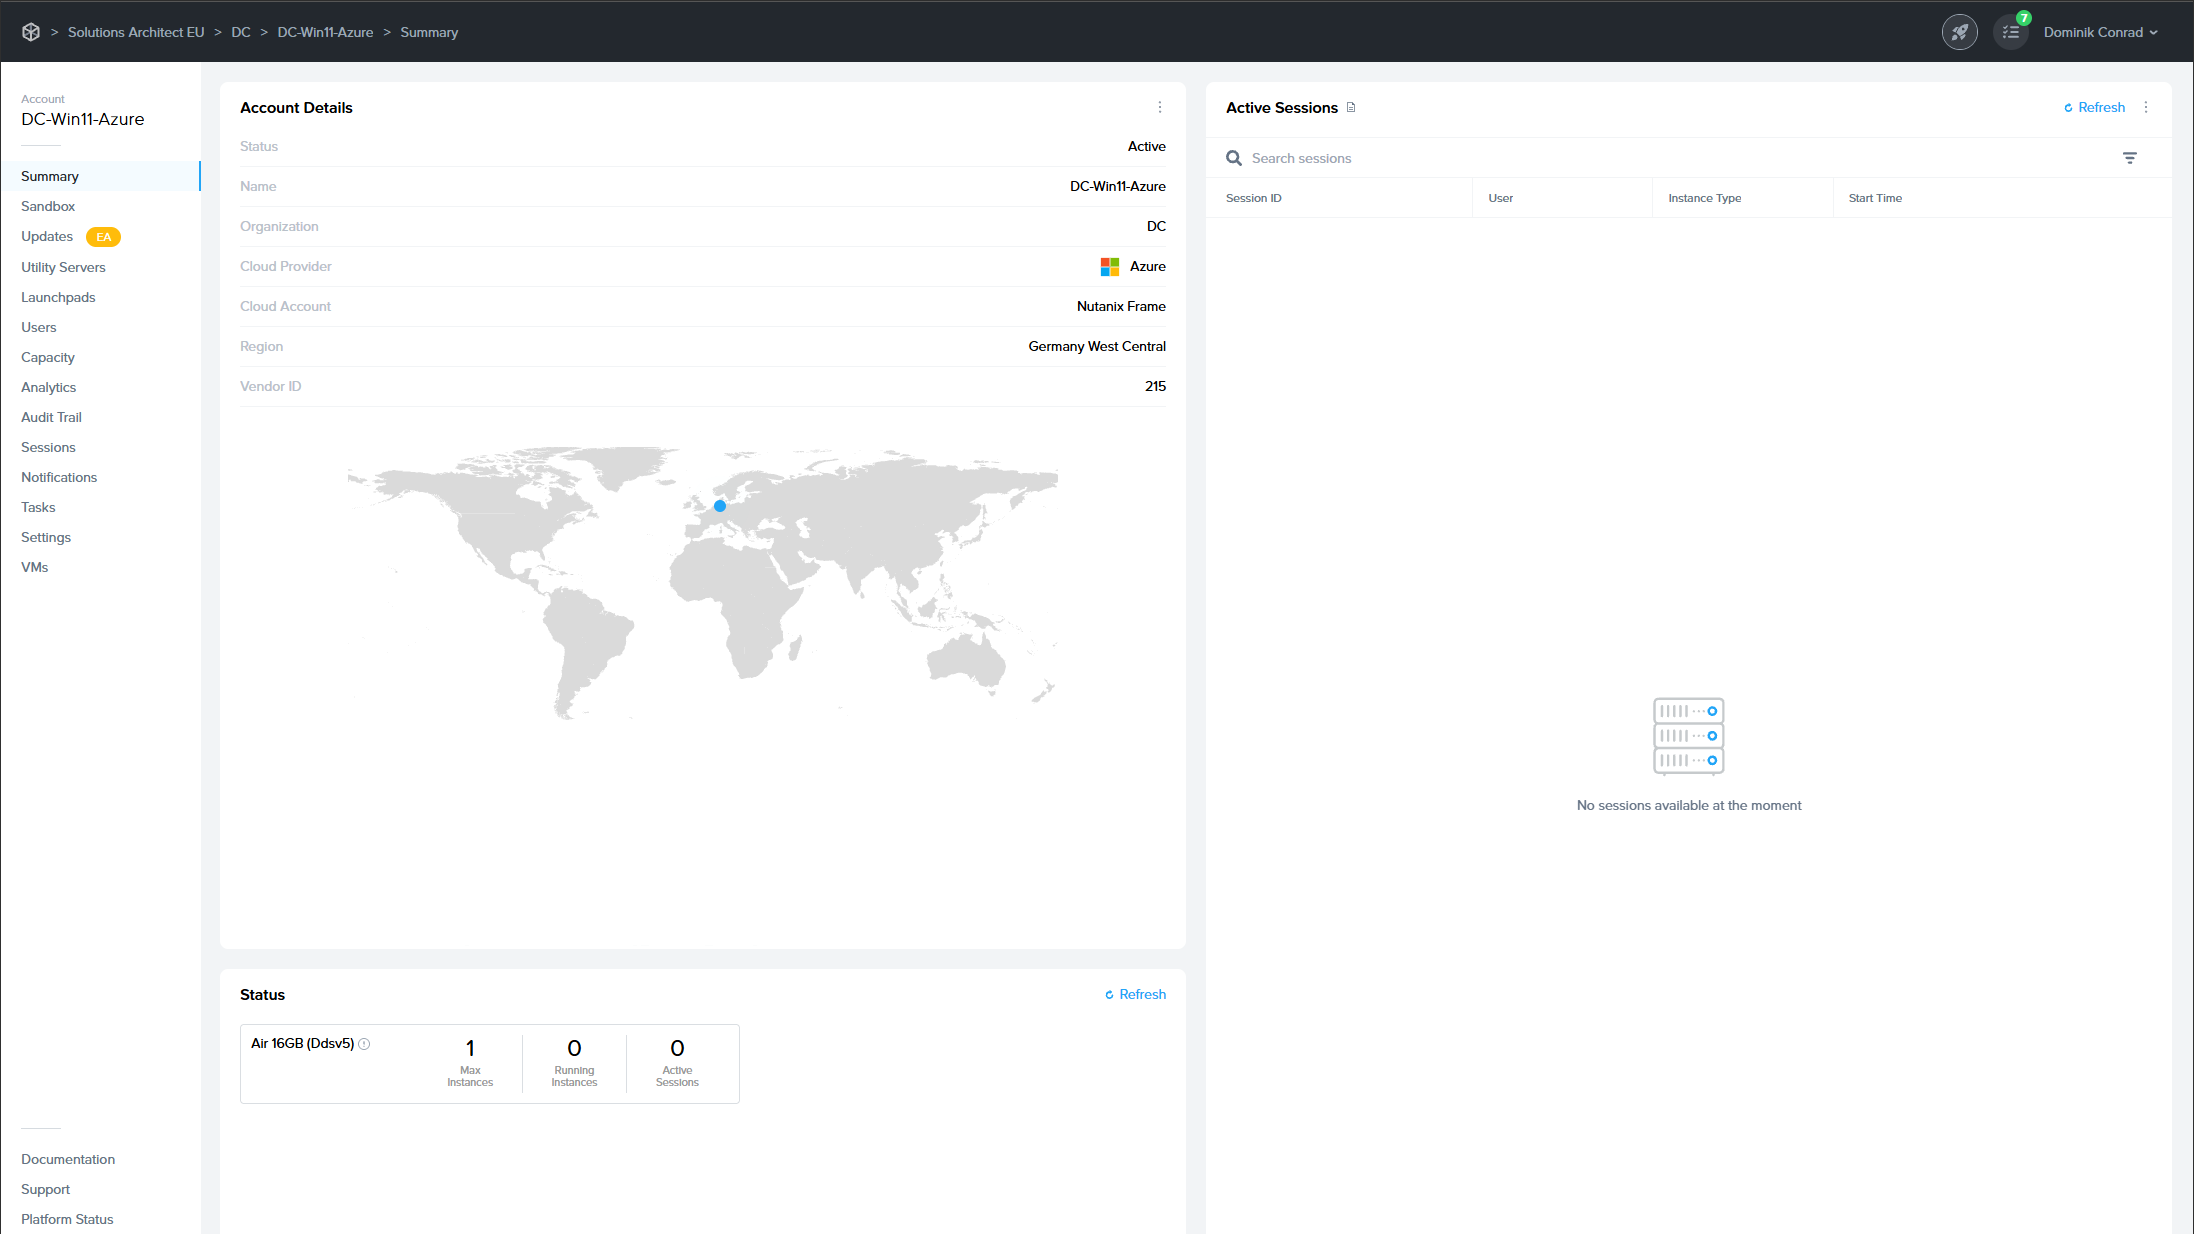Go to the Launchpads section
Viewport: 2194px width, 1234px height.
(58, 297)
